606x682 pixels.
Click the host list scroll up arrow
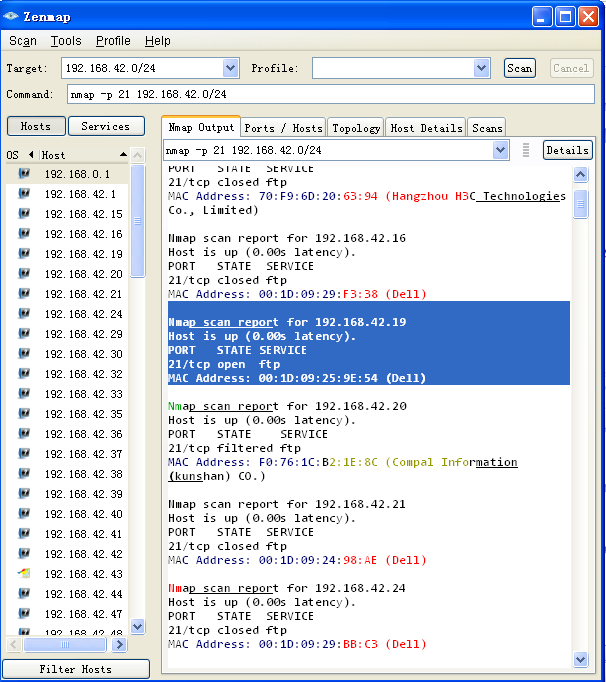tap(137, 155)
